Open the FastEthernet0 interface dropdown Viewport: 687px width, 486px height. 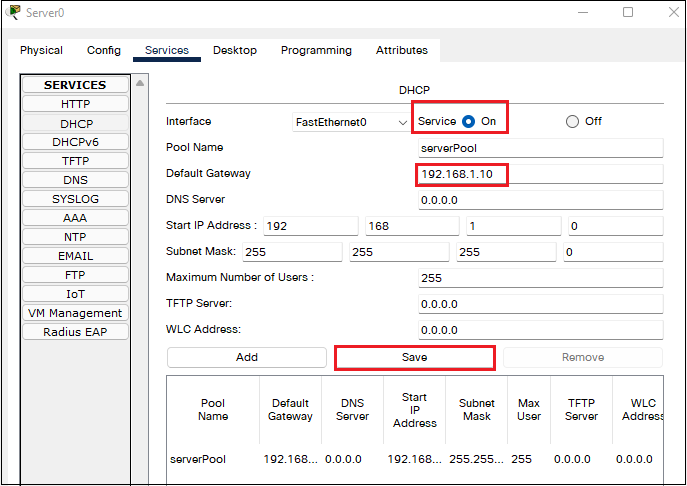coord(350,122)
